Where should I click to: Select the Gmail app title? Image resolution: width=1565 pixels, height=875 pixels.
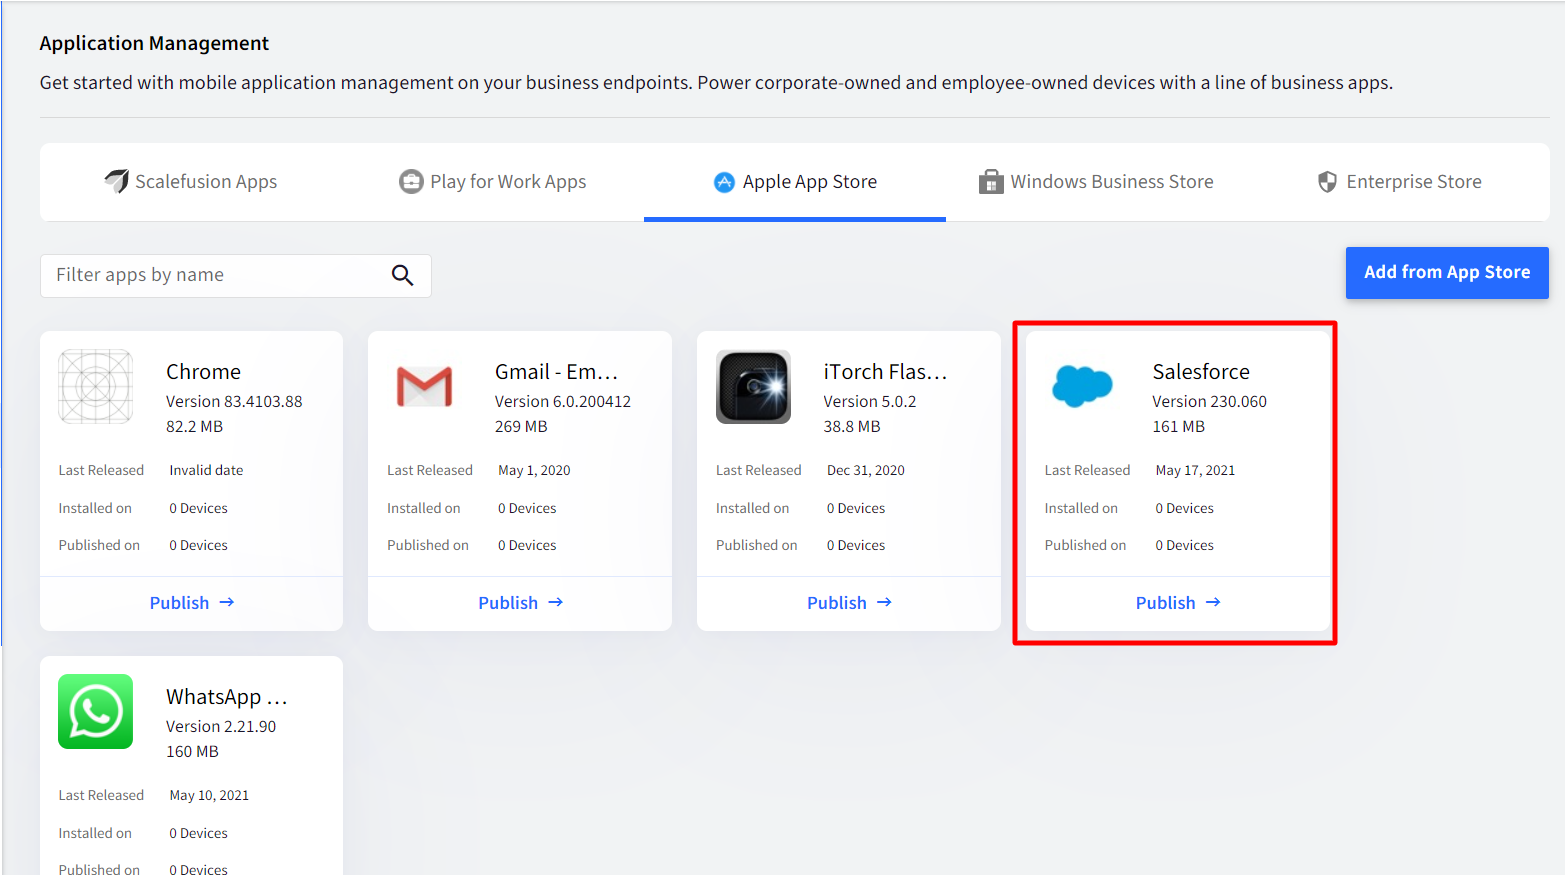556,372
